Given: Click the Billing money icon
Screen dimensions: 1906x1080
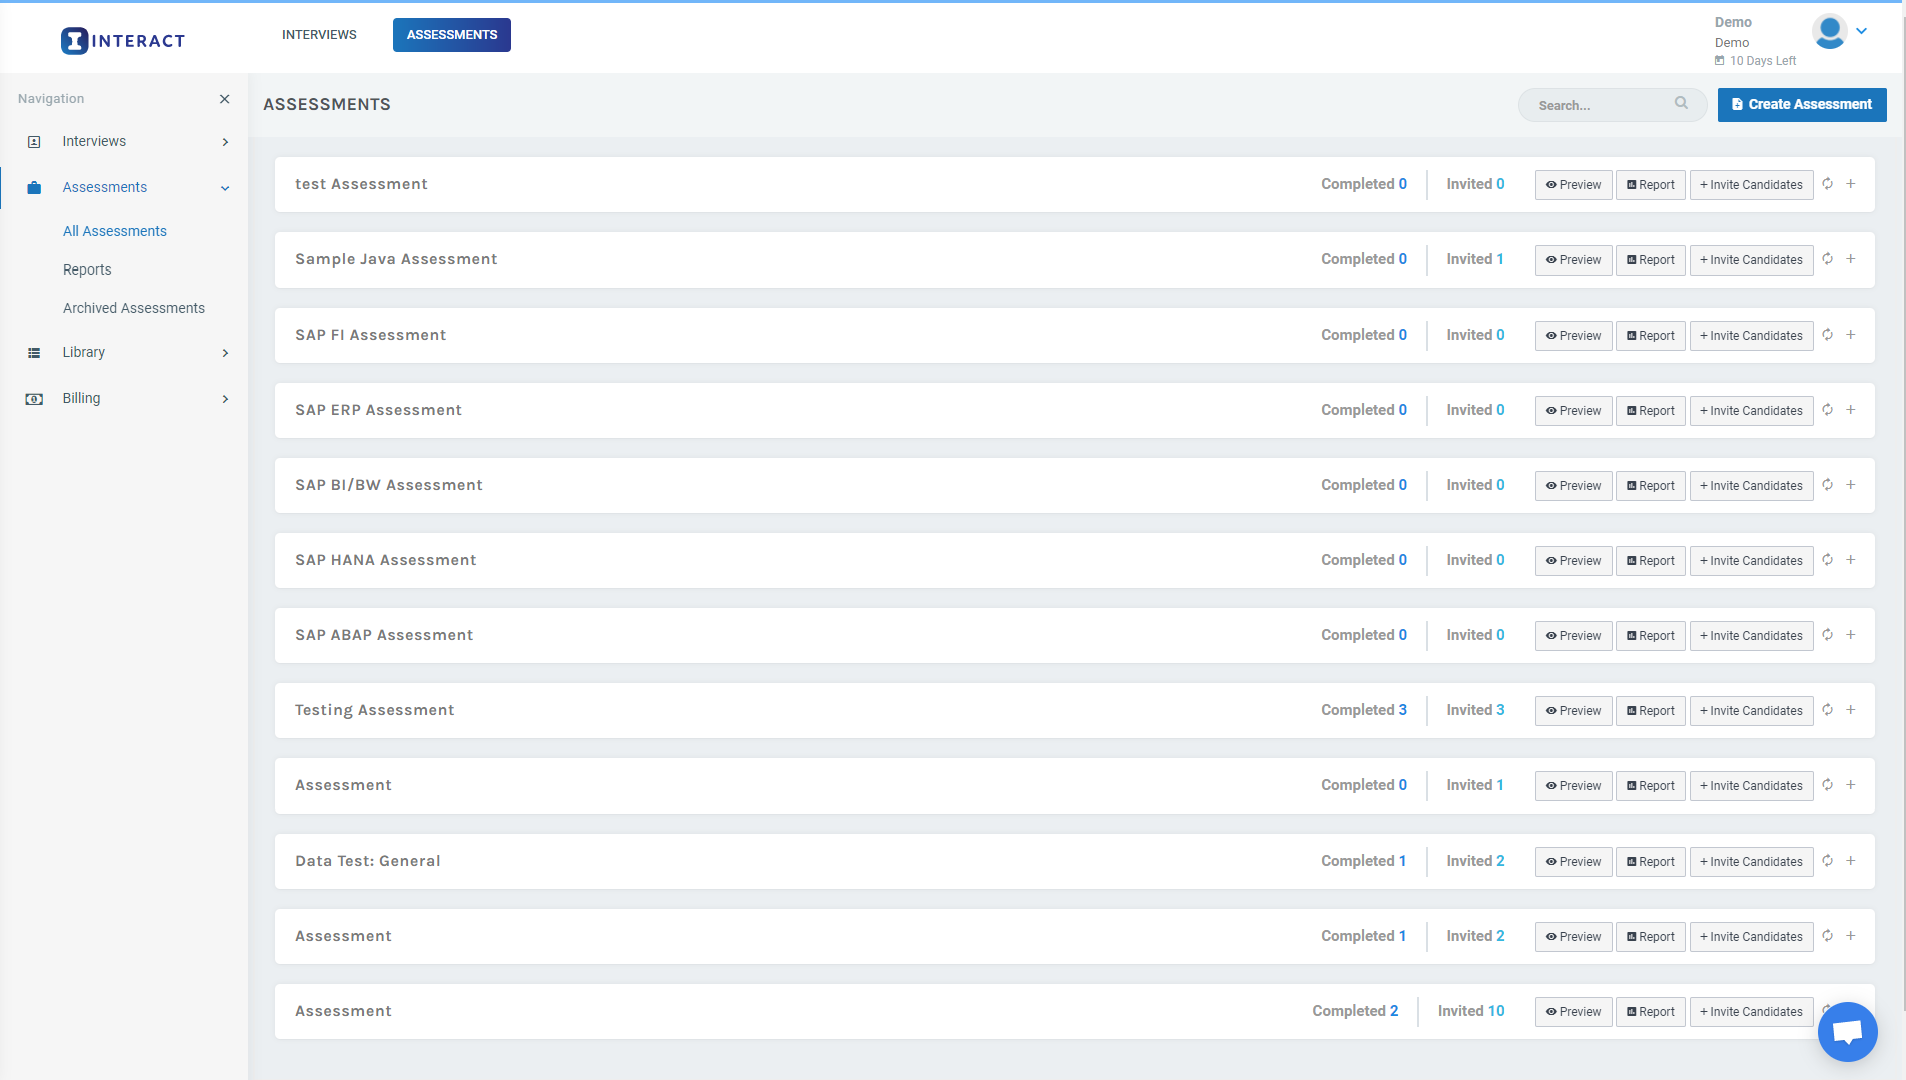Looking at the screenshot, I should point(34,399).
